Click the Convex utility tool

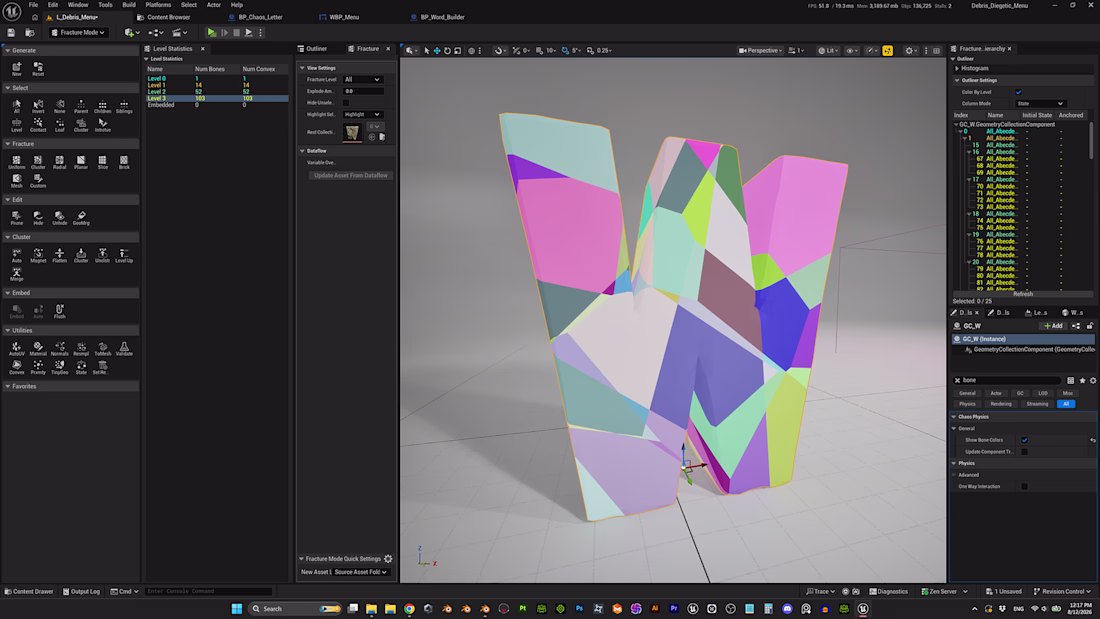pyautogui.click(x=16, y=367)
